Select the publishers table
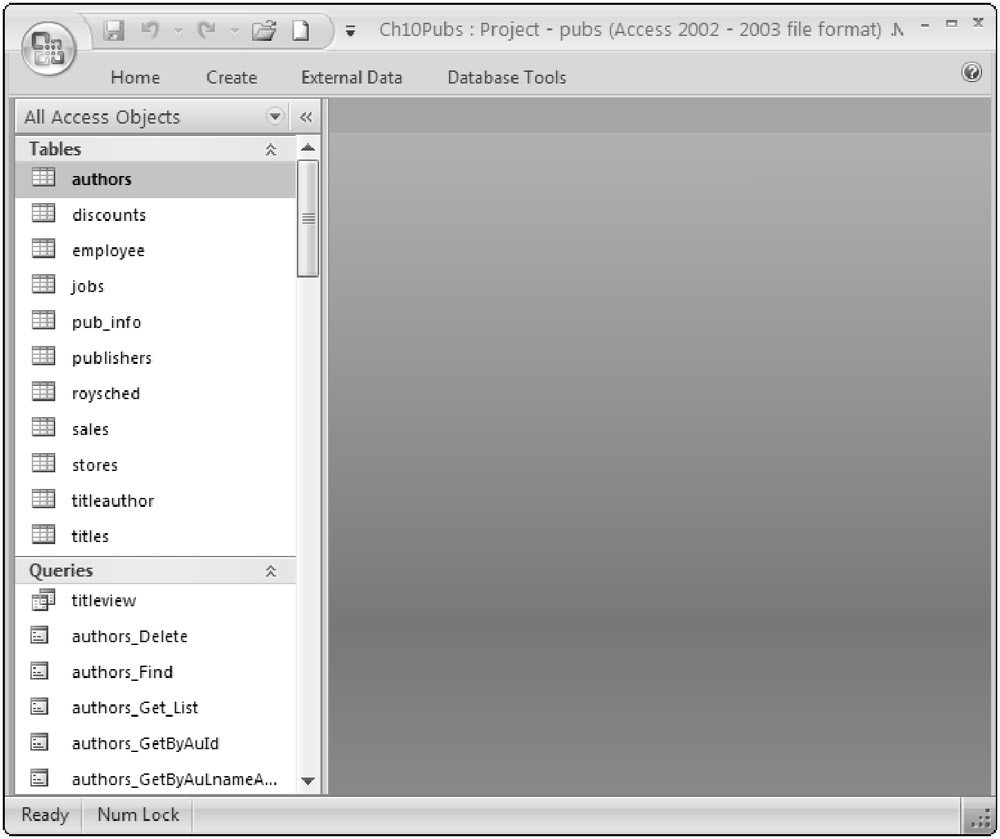This screenshot has width=1000, height=839. [111, 358]
